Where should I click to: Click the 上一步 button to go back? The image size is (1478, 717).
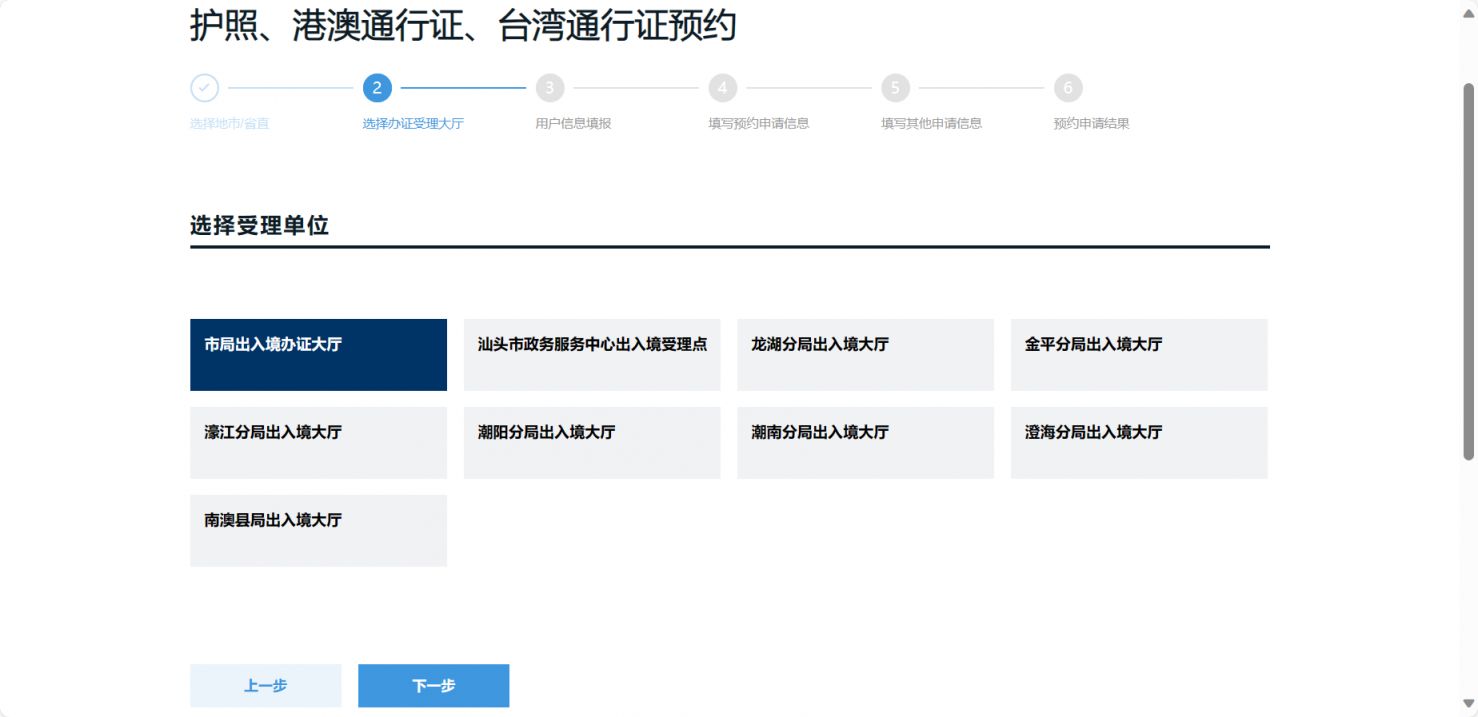(x=265, y=686)
